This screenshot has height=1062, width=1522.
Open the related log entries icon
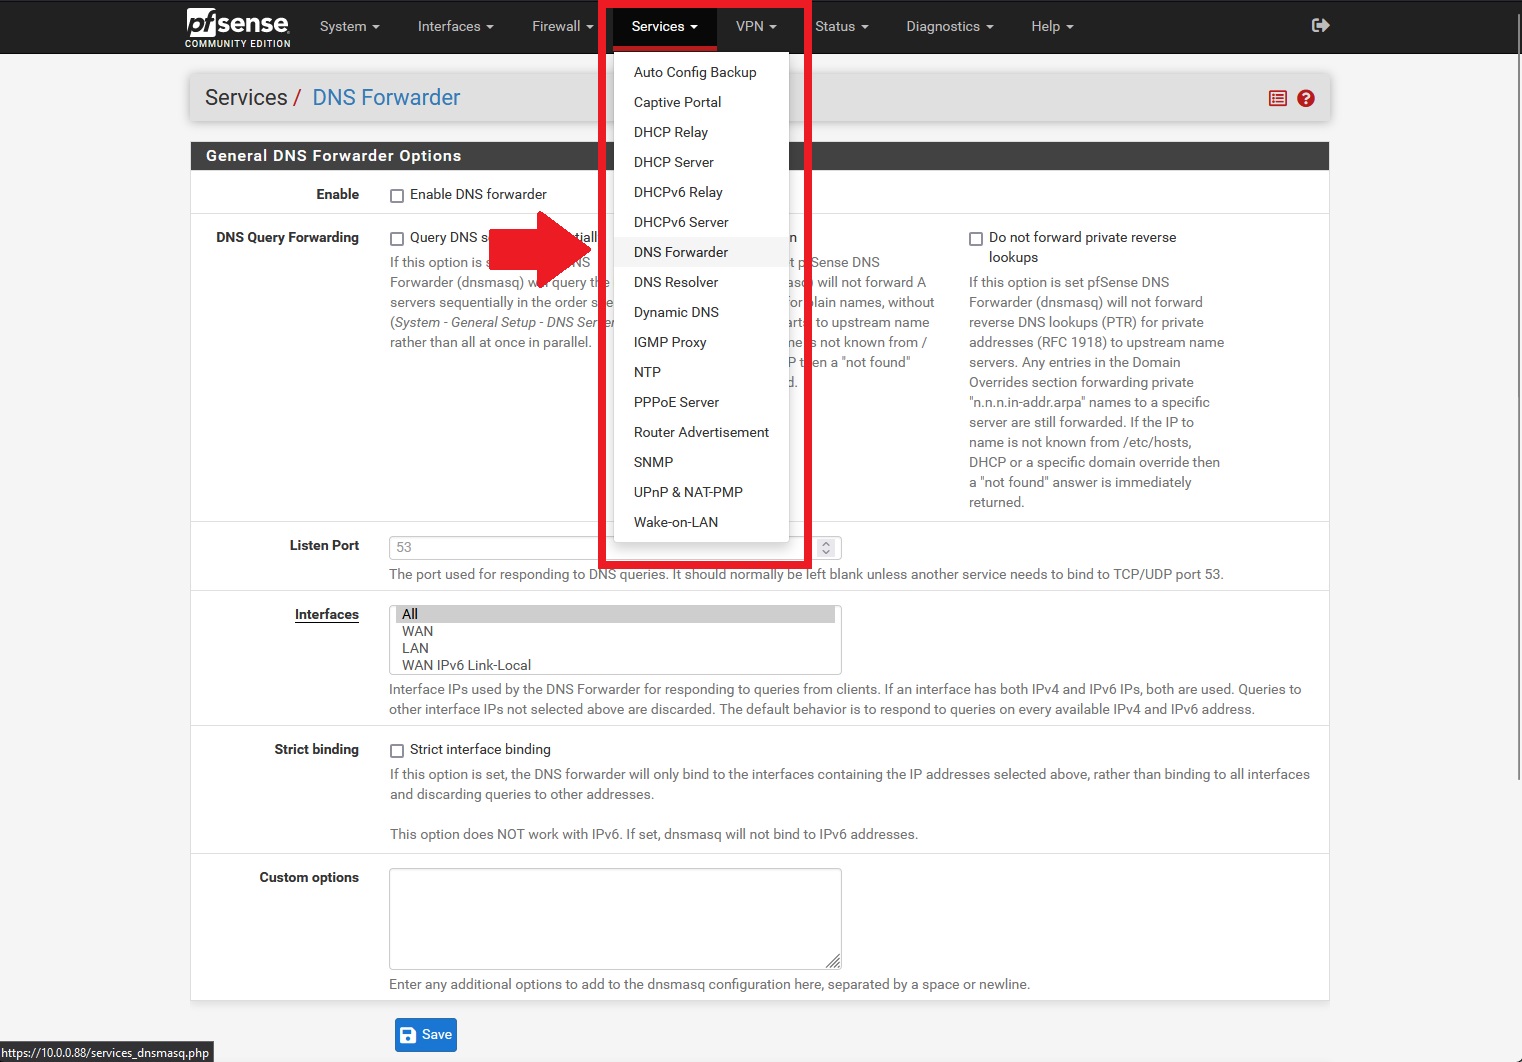point(1277,98)
